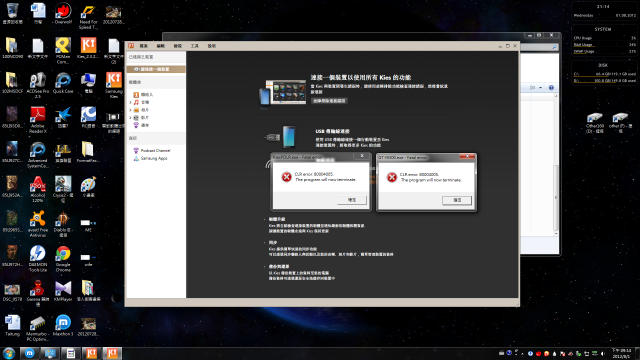Select the Diablo III desktop shortcut
The width and height of the screenshot is (640, 360).
63,224
